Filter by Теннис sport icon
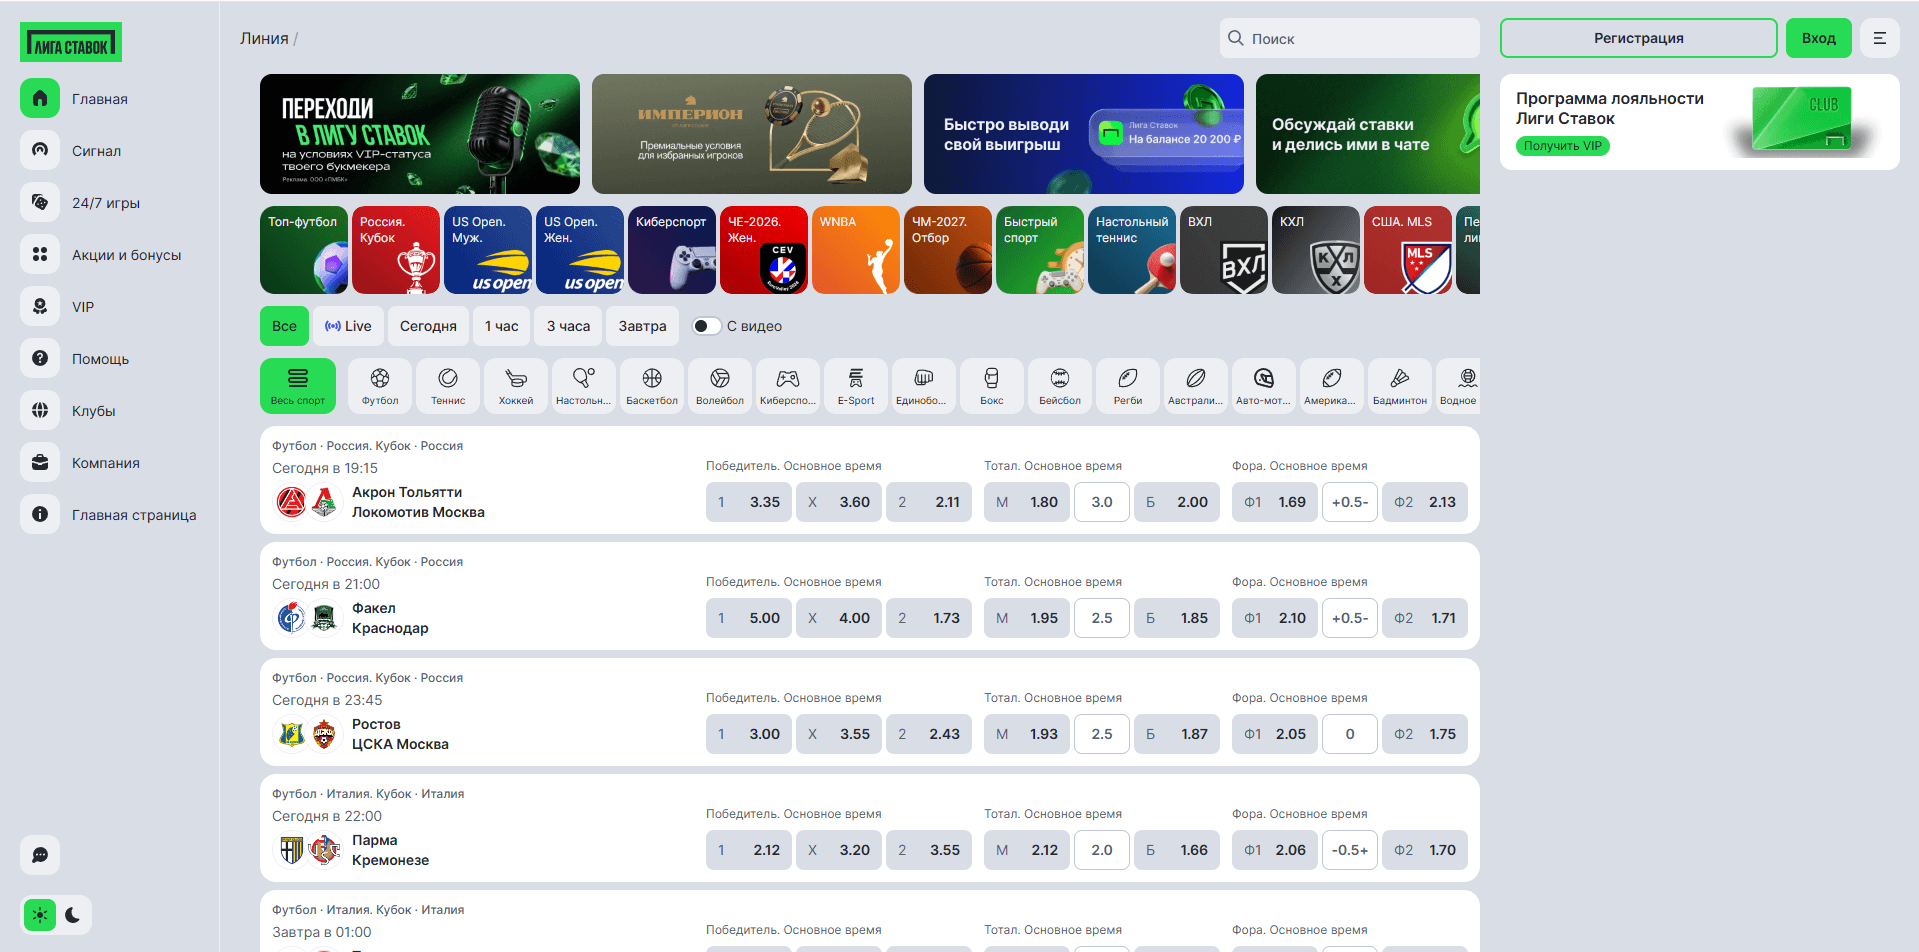This screenshot has height=952, width=1919. pyautogui.click(x=448, y=385)
